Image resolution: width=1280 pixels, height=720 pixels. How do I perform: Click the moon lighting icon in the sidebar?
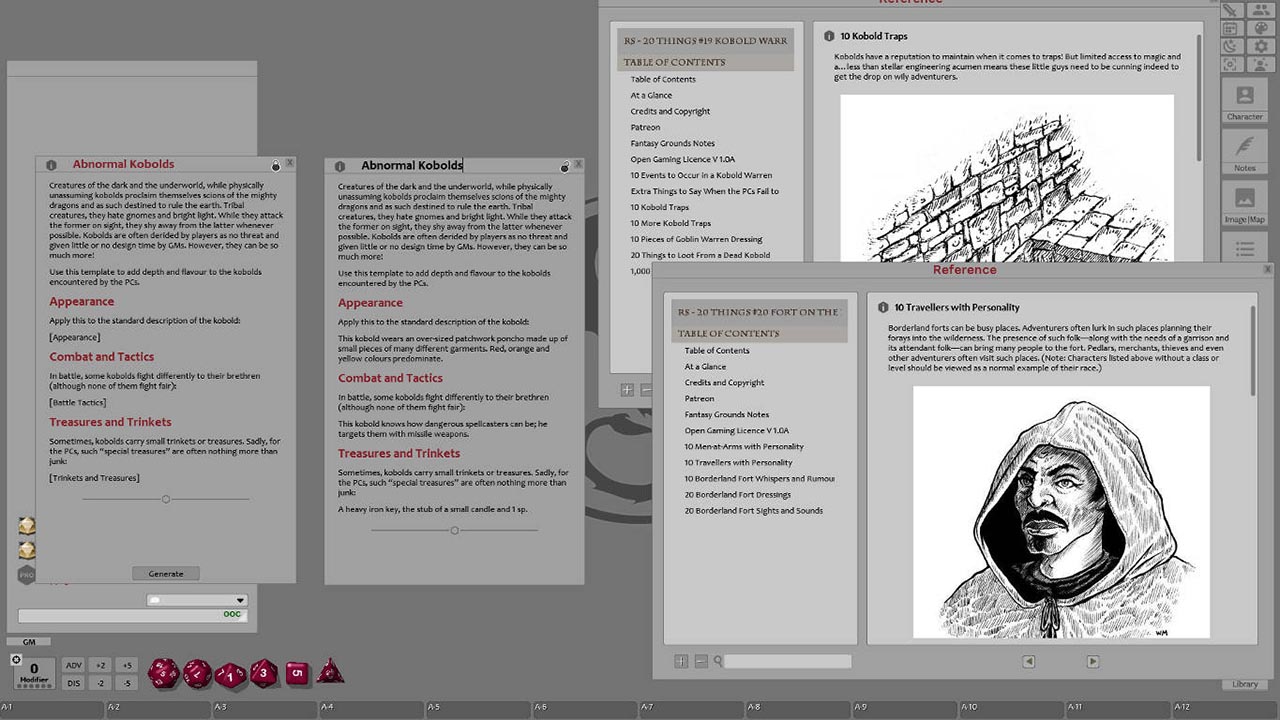[x=1232, y=46]
